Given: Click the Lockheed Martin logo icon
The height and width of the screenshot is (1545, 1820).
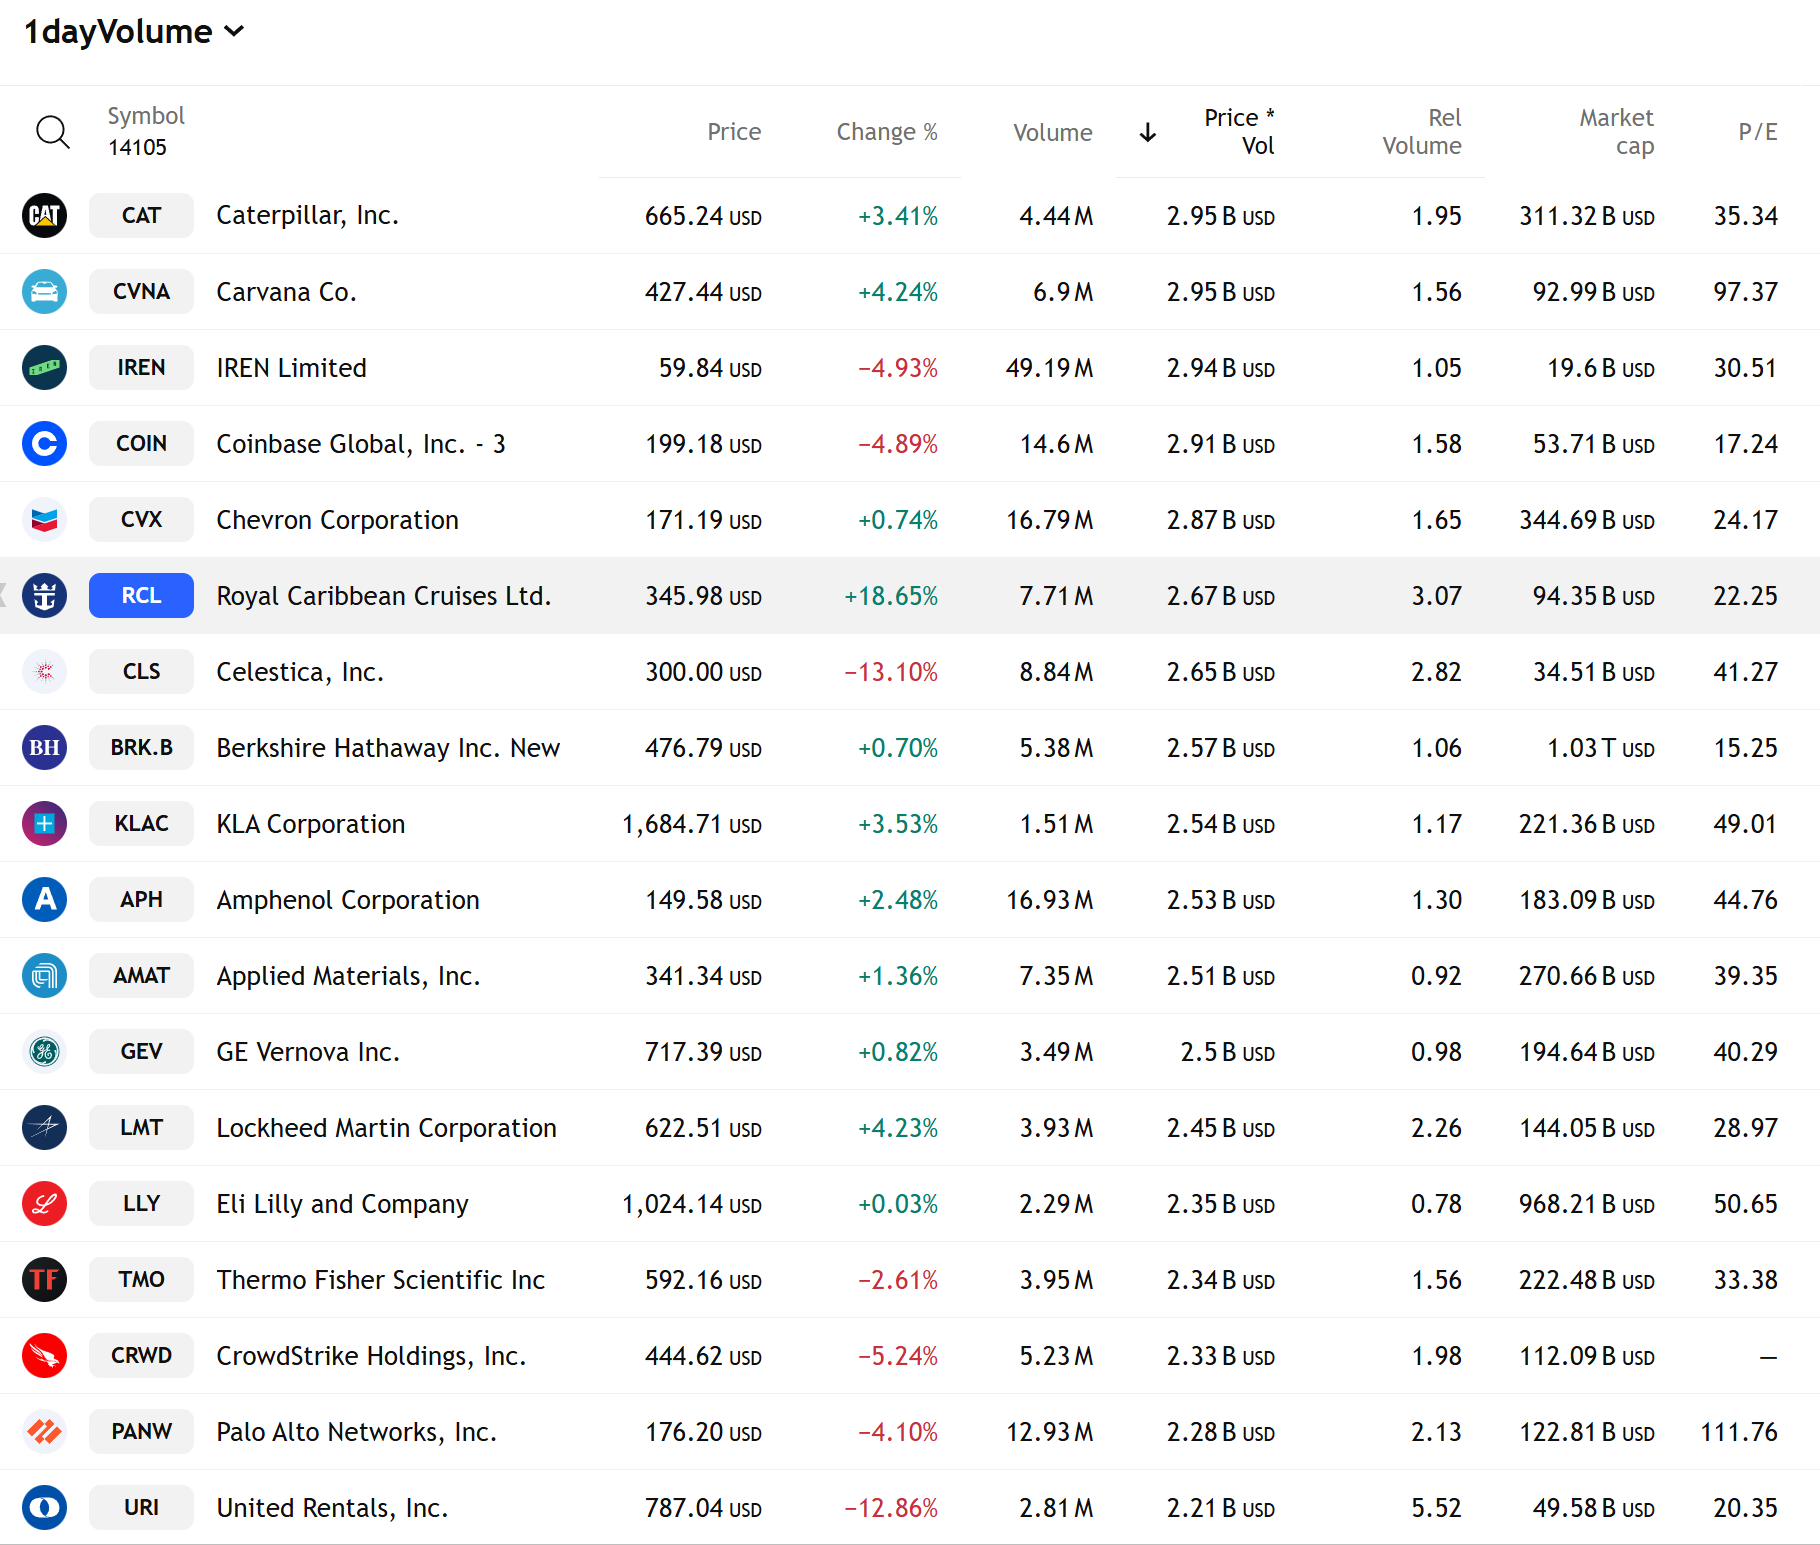Looking at the screenshot, I should pos(45,1127).
